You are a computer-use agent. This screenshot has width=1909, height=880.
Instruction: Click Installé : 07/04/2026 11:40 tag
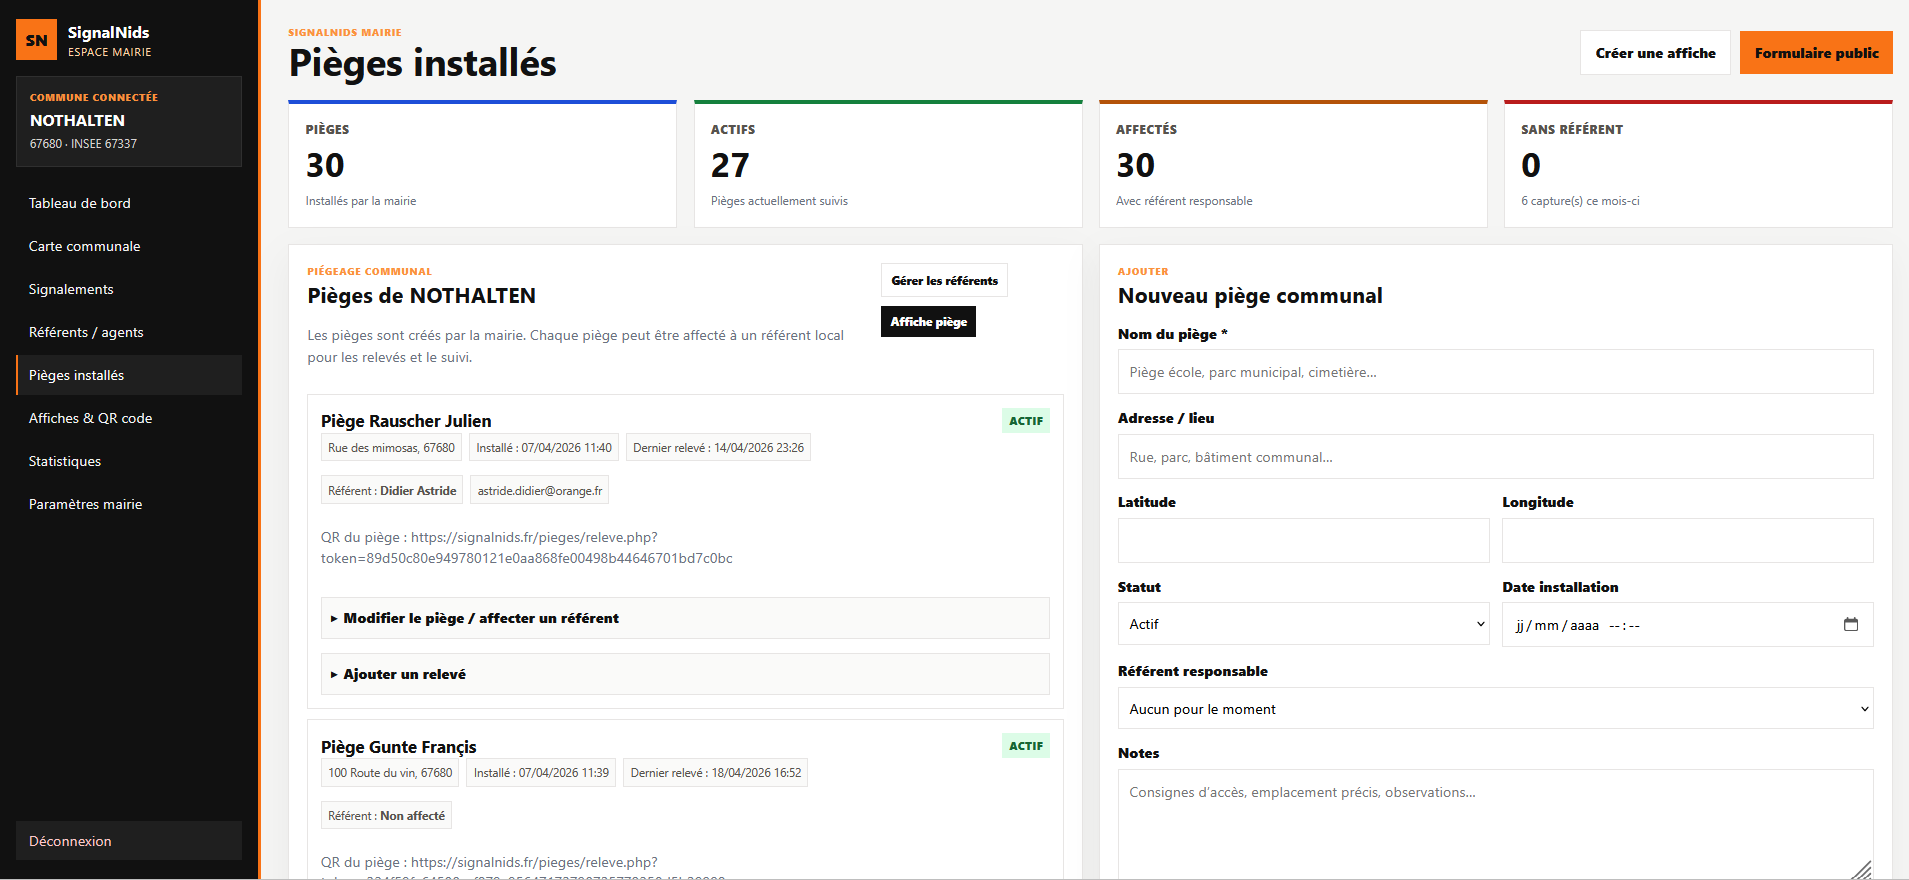tap(544, 448)
